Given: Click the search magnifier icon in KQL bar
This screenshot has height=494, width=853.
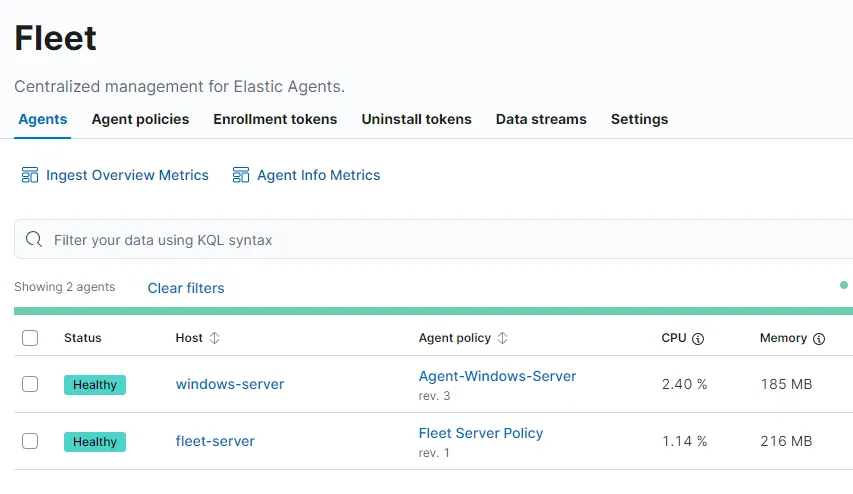Looking at the screenshot, I should point(34,239).
